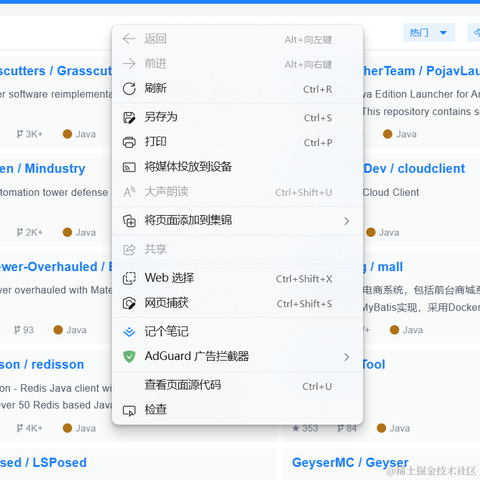
Task: Click the inspect icon beside 检查
Action: click(x=129, y=410)
